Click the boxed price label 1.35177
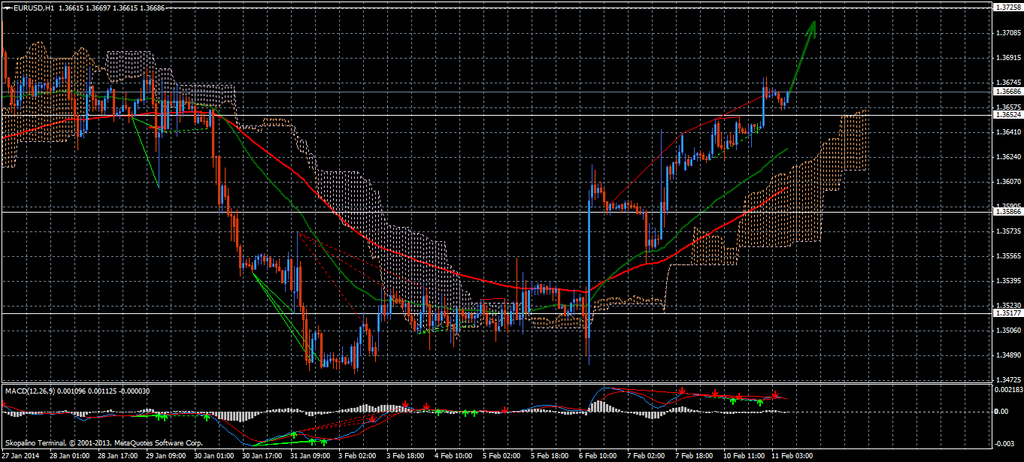 (x=1008, y=313)
